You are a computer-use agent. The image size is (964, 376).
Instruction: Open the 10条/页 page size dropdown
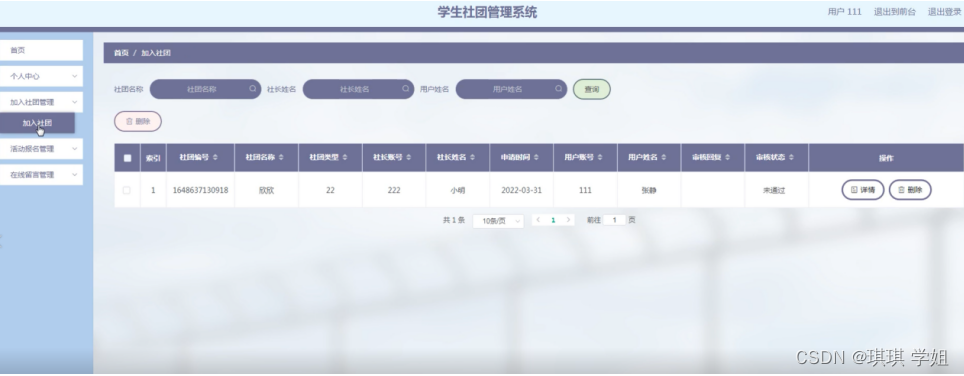(x=498, y=221)
